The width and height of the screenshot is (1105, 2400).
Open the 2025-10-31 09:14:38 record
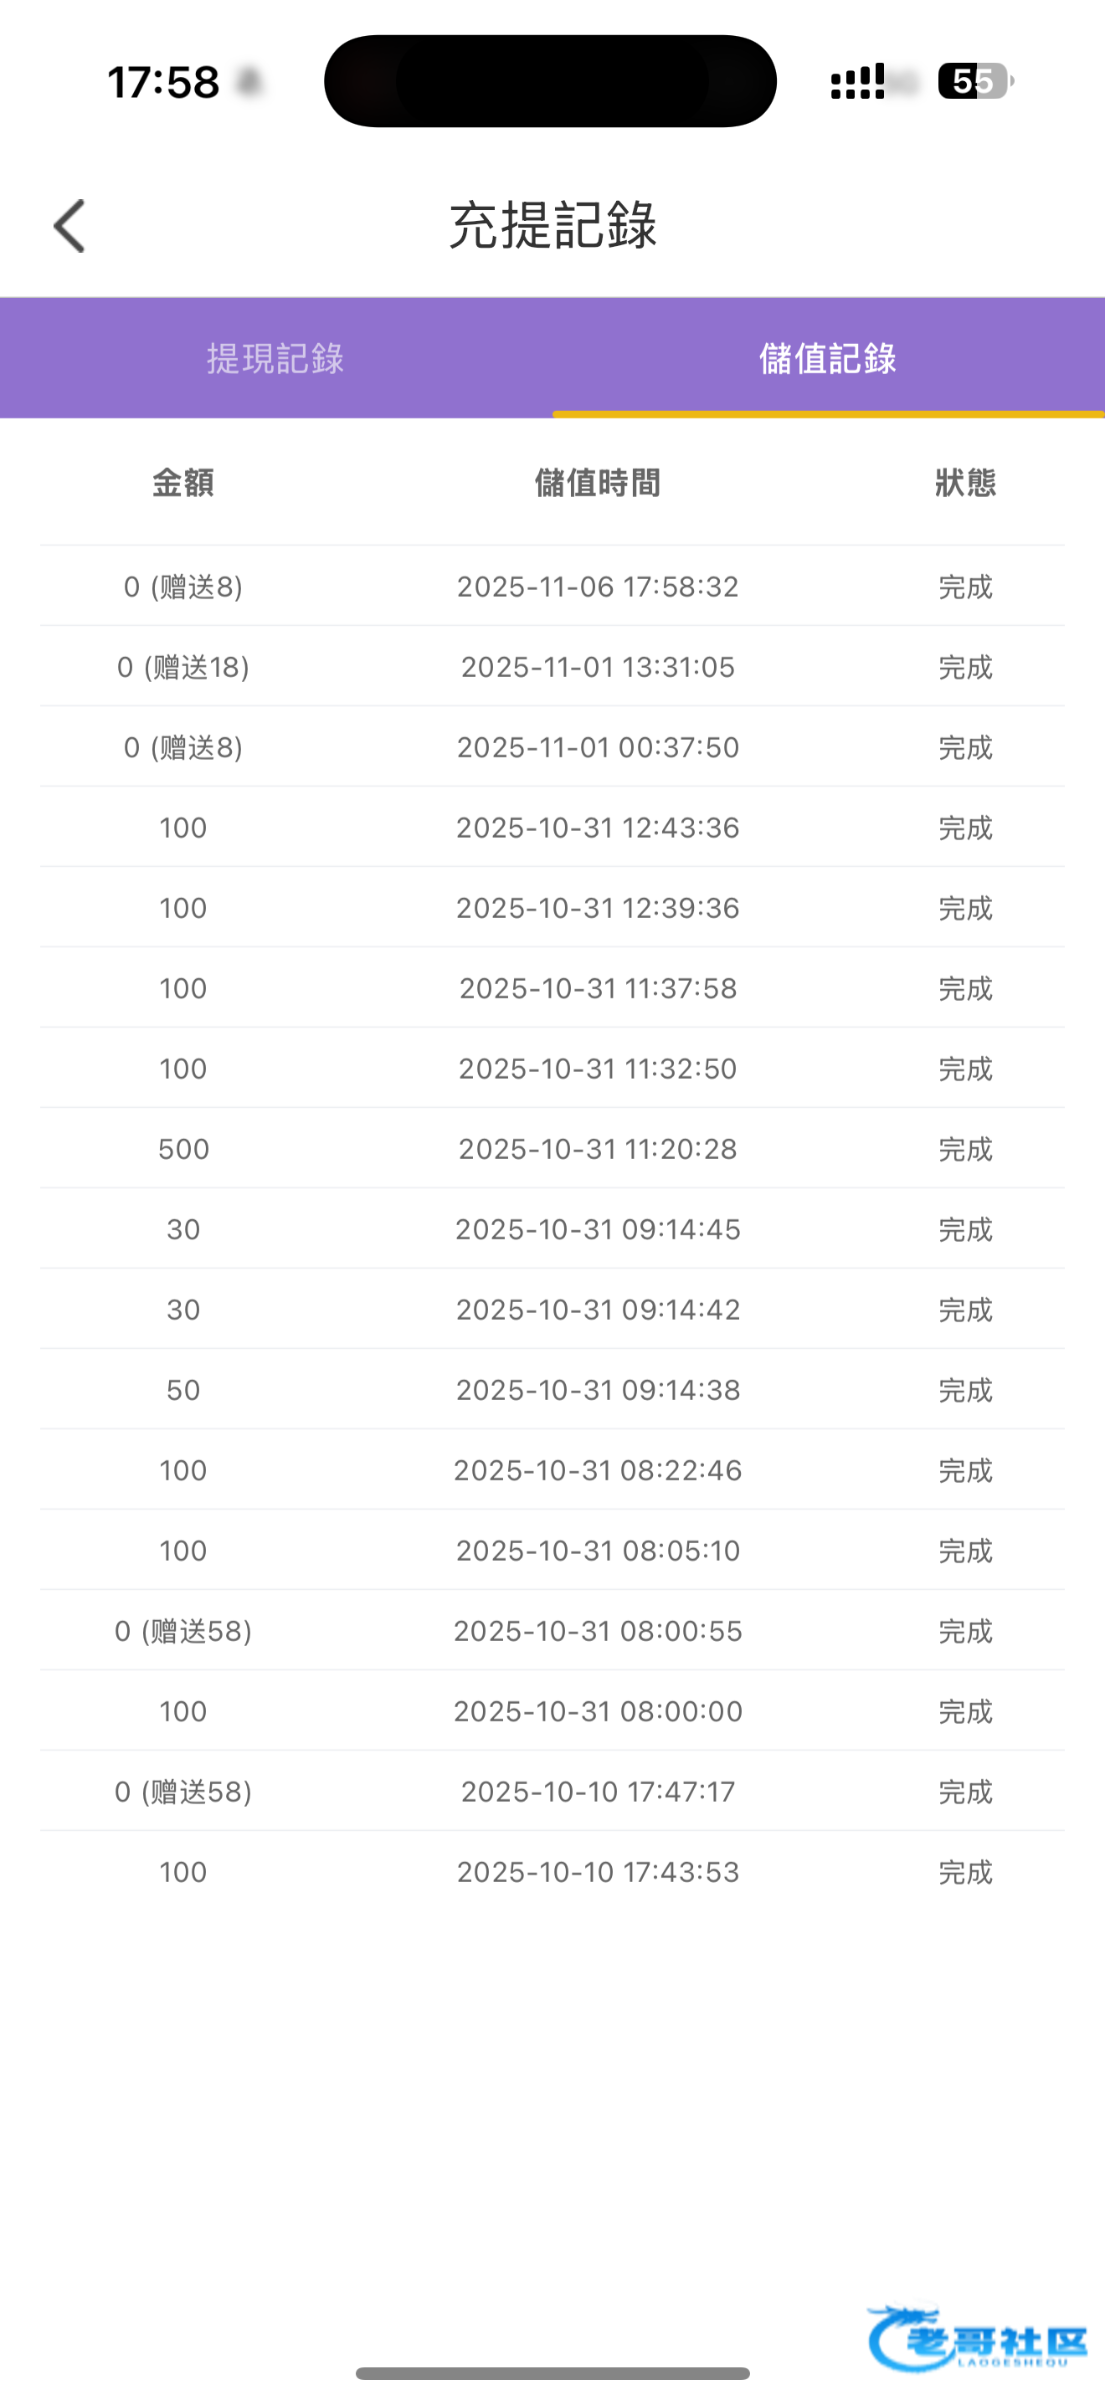597,1390
